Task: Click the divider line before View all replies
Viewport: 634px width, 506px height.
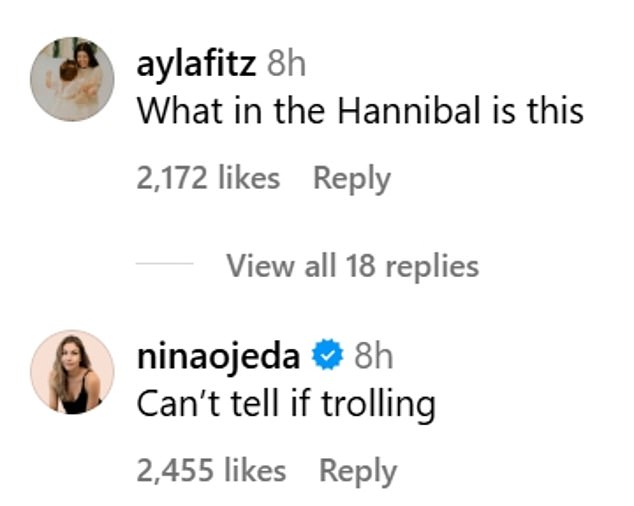Action: [163, 266]
